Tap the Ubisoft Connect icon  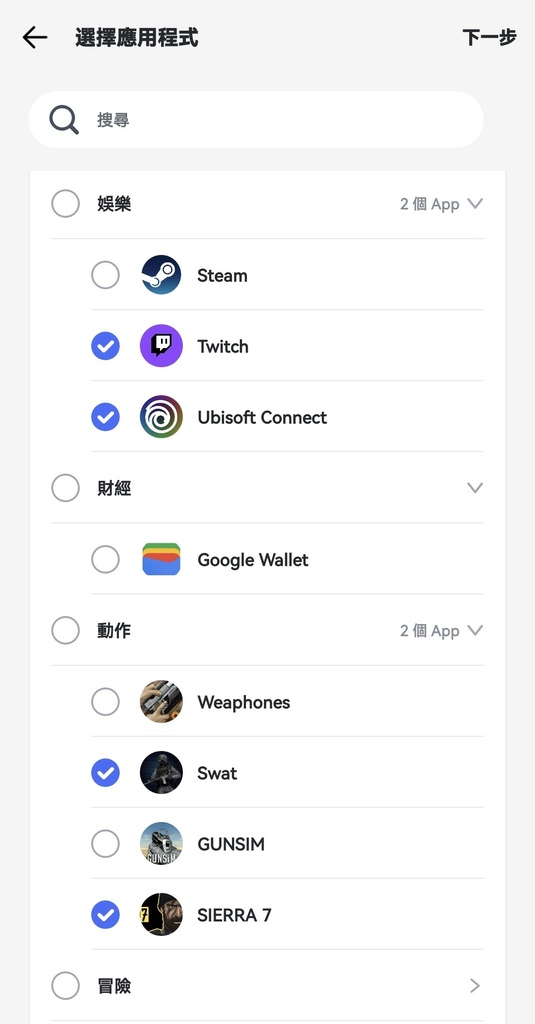click(161, 417)
